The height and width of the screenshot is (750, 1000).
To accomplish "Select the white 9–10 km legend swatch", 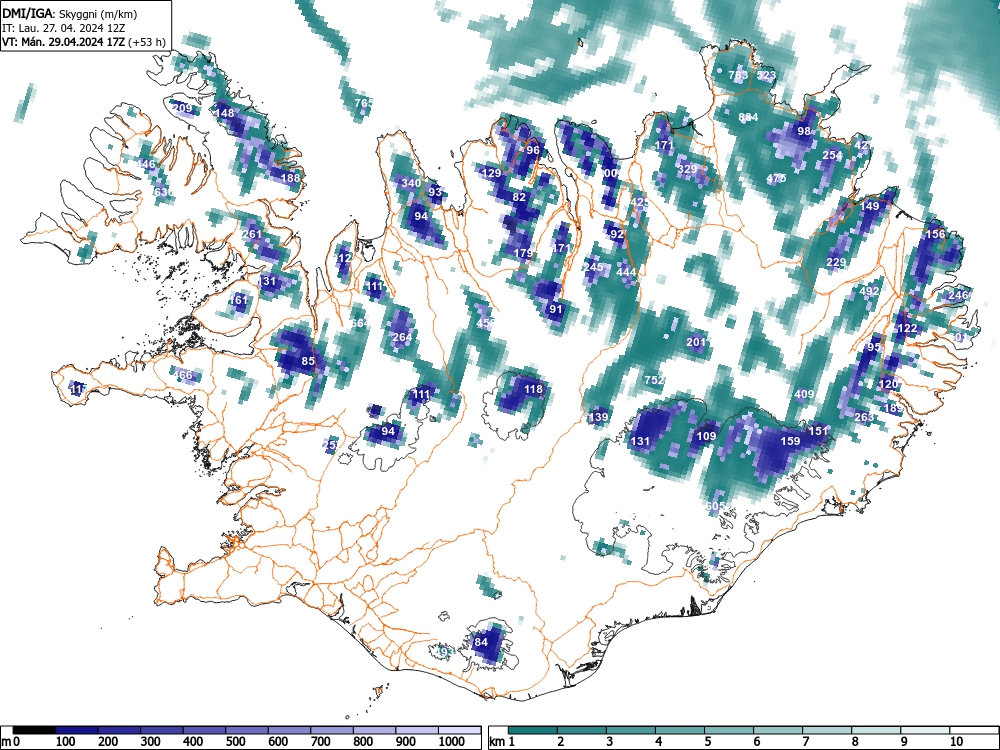I will coord(925,730).
